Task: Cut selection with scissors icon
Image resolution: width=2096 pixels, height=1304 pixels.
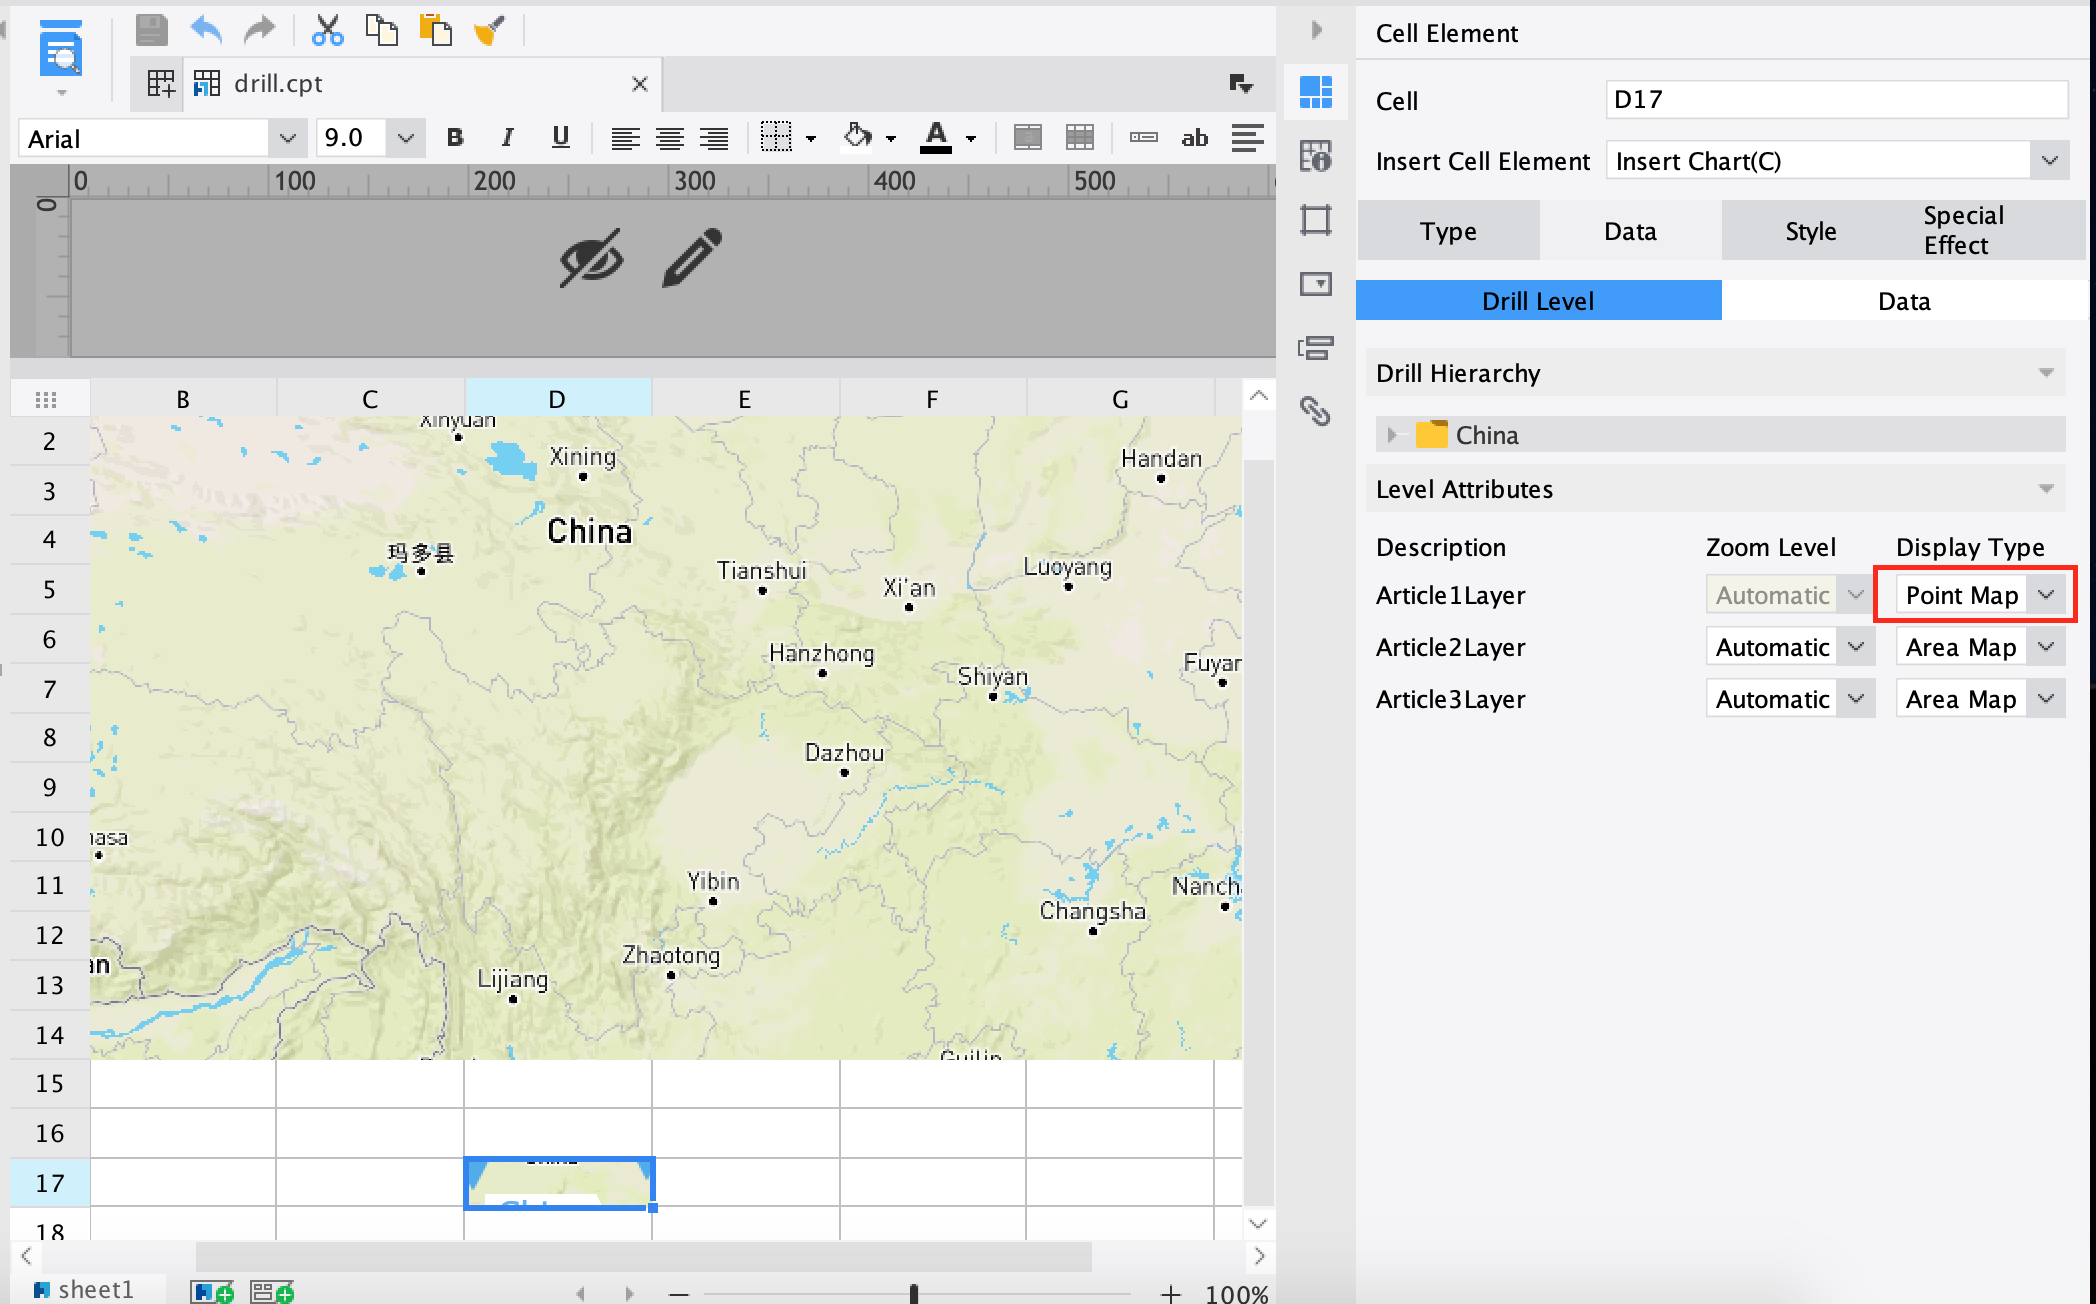Action: coord(327,30)
